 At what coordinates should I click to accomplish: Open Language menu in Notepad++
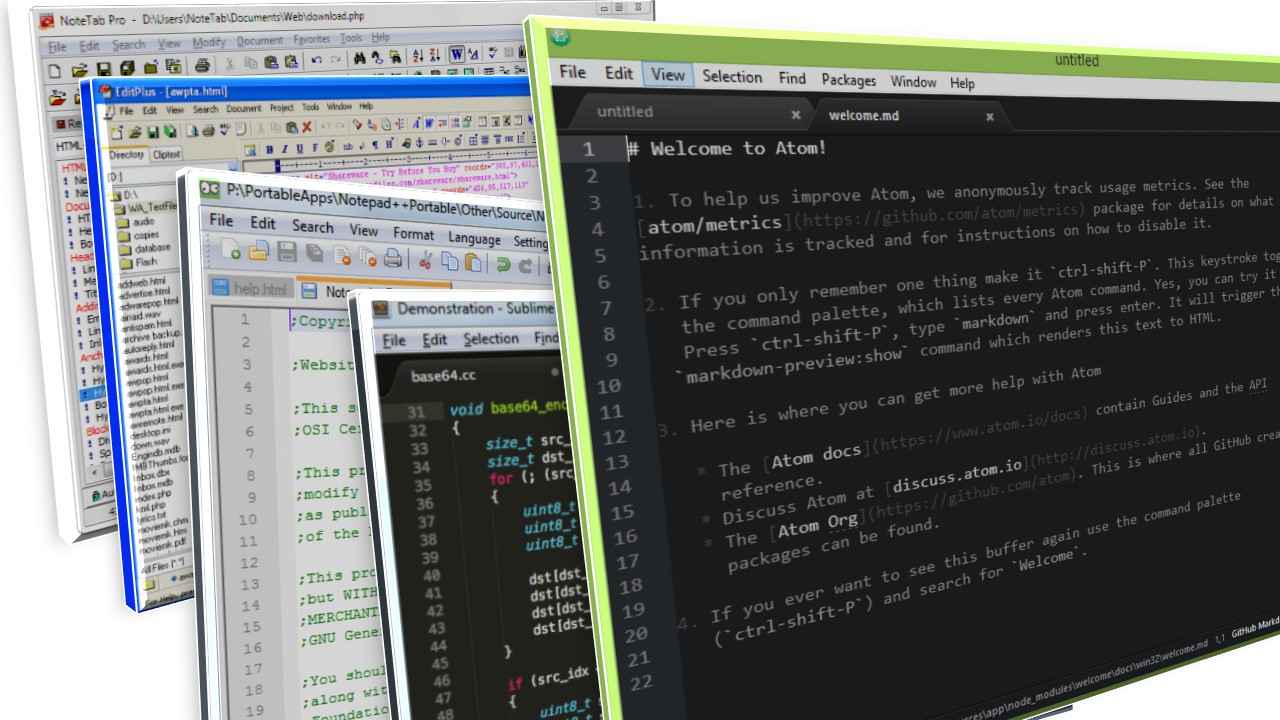click(475, 240)
